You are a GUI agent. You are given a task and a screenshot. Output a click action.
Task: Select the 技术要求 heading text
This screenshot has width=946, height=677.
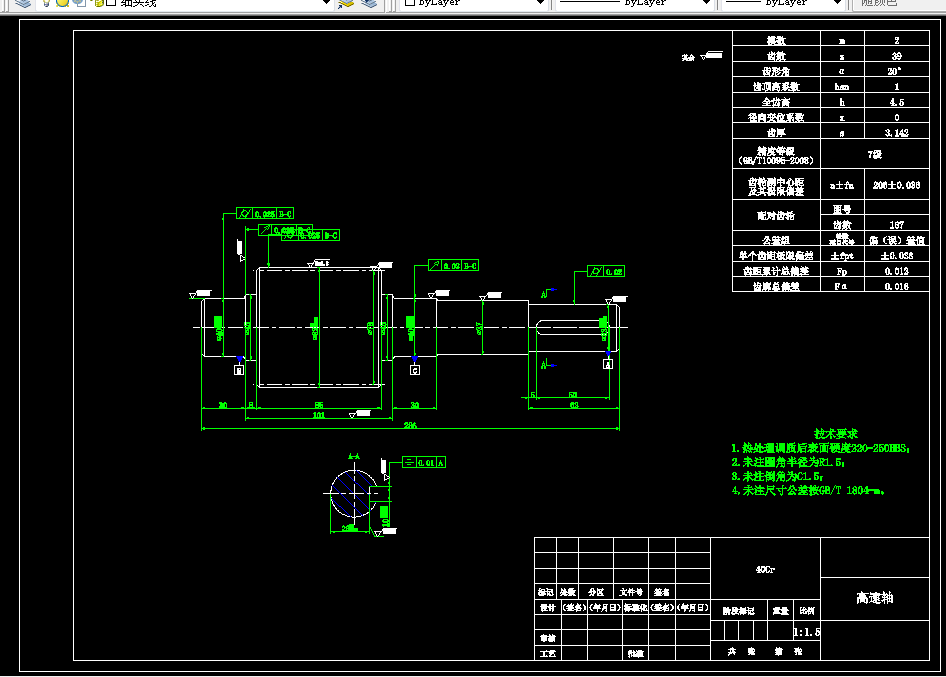pos(836,434)
